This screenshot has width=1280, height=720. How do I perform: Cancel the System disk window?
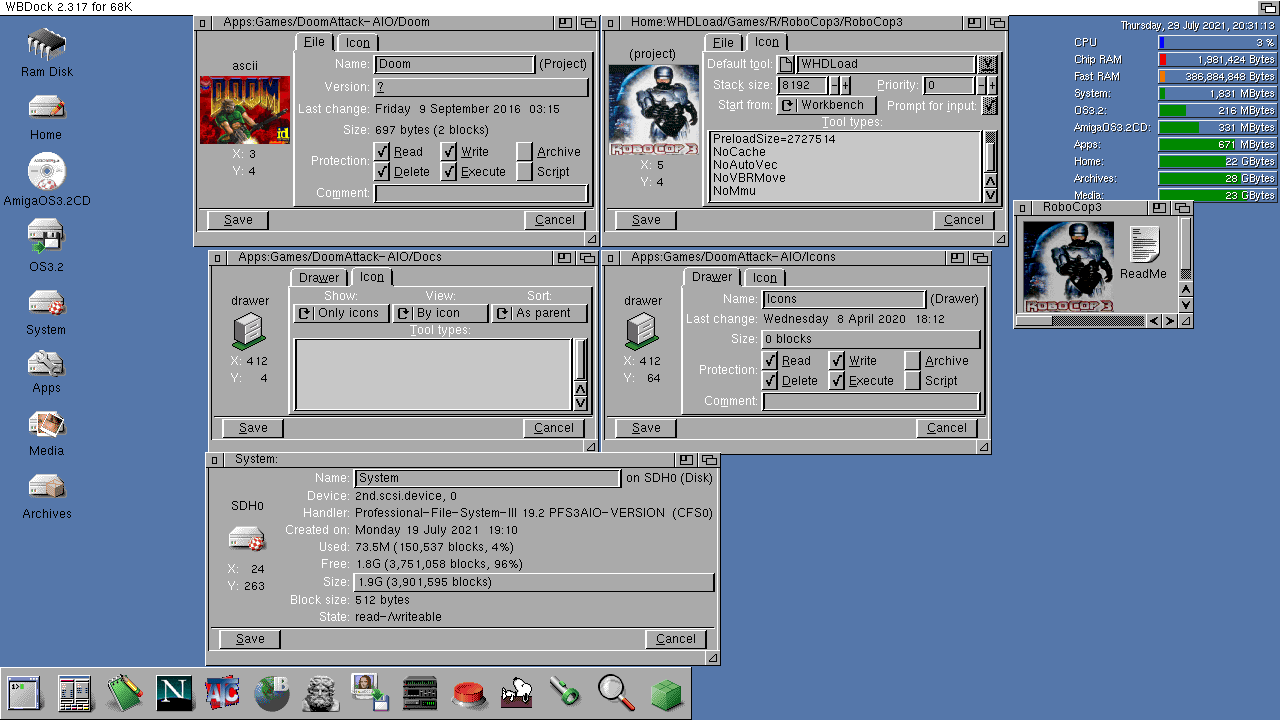pyautogui.click(x=676, y=639)
